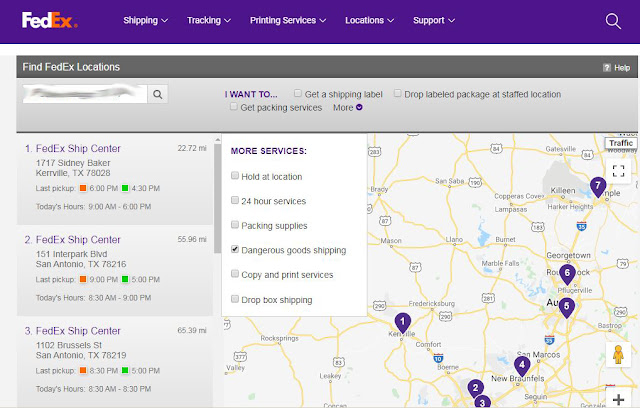
Task: Click the Help link
Action: [622, 68]
